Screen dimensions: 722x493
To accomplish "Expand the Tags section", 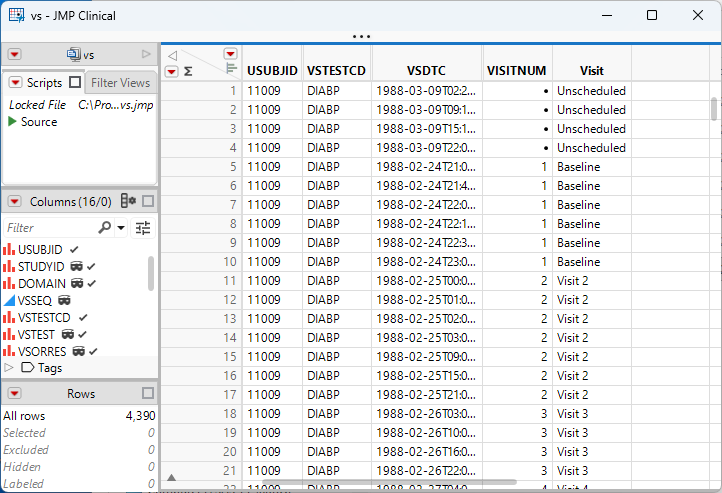I will tap(10, 368).
